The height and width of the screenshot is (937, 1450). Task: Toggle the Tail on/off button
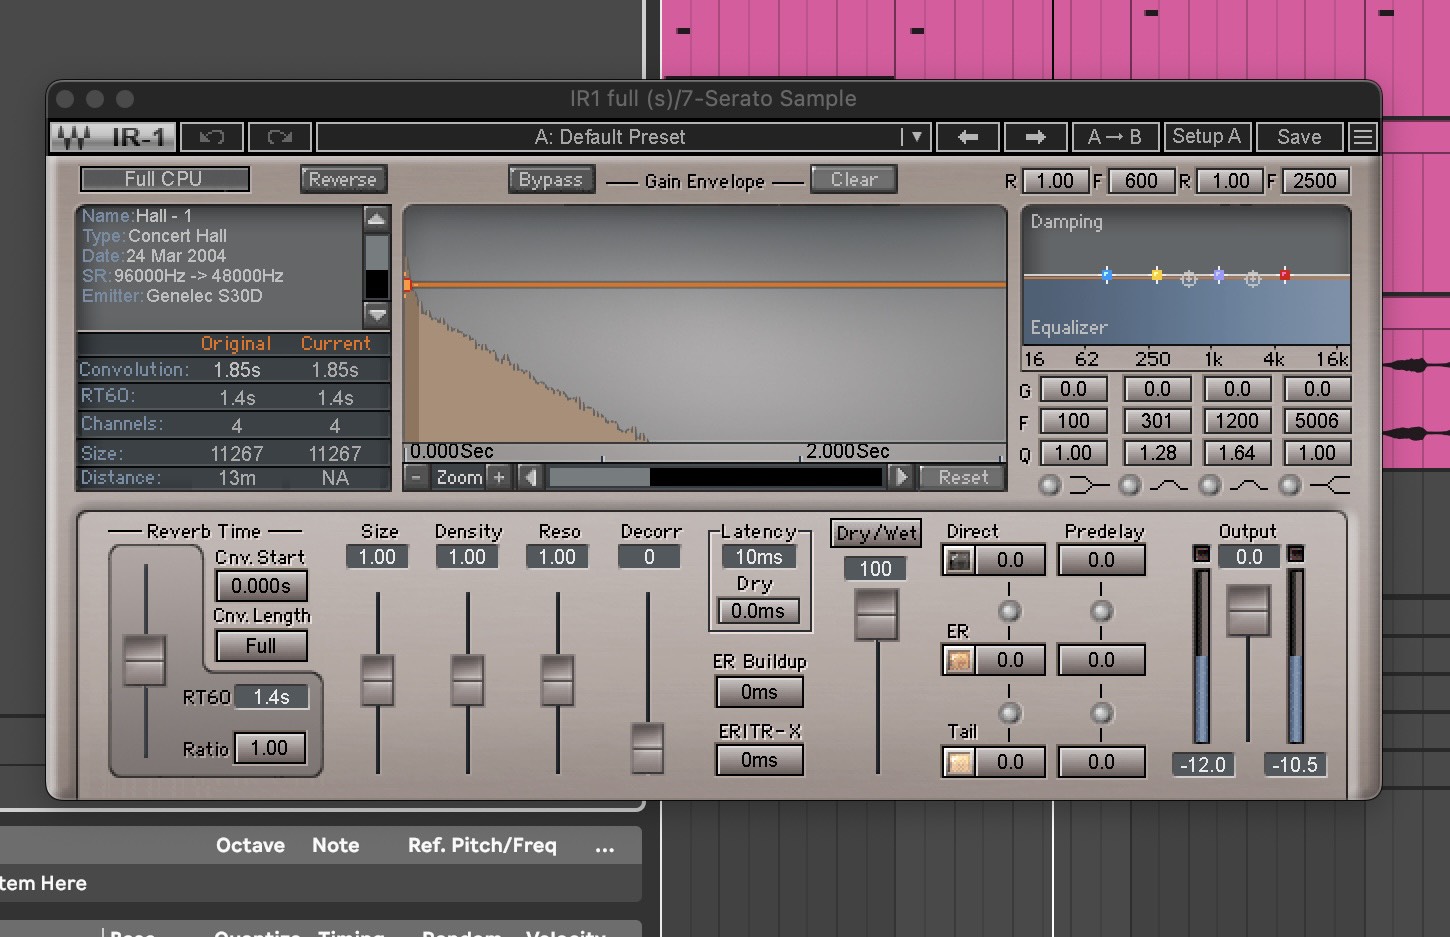pyautogui.click(x=959, y=762)
